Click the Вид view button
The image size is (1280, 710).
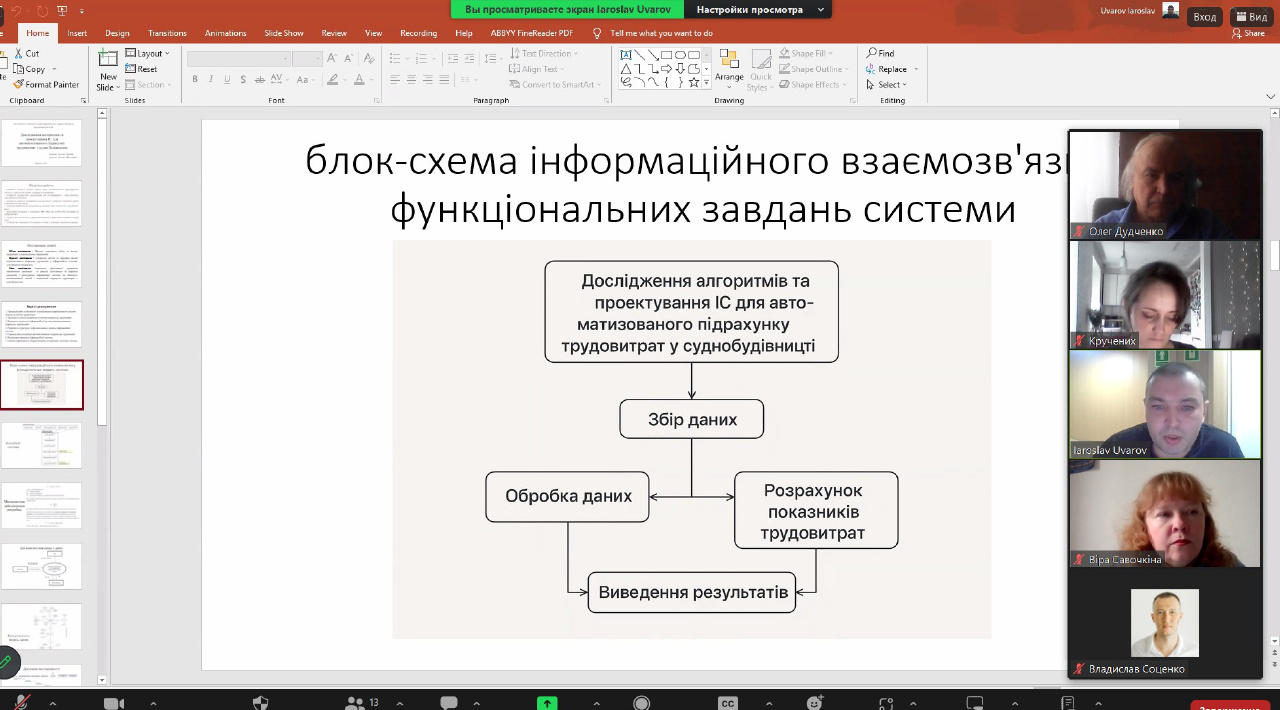click(x=1251, y=17)
